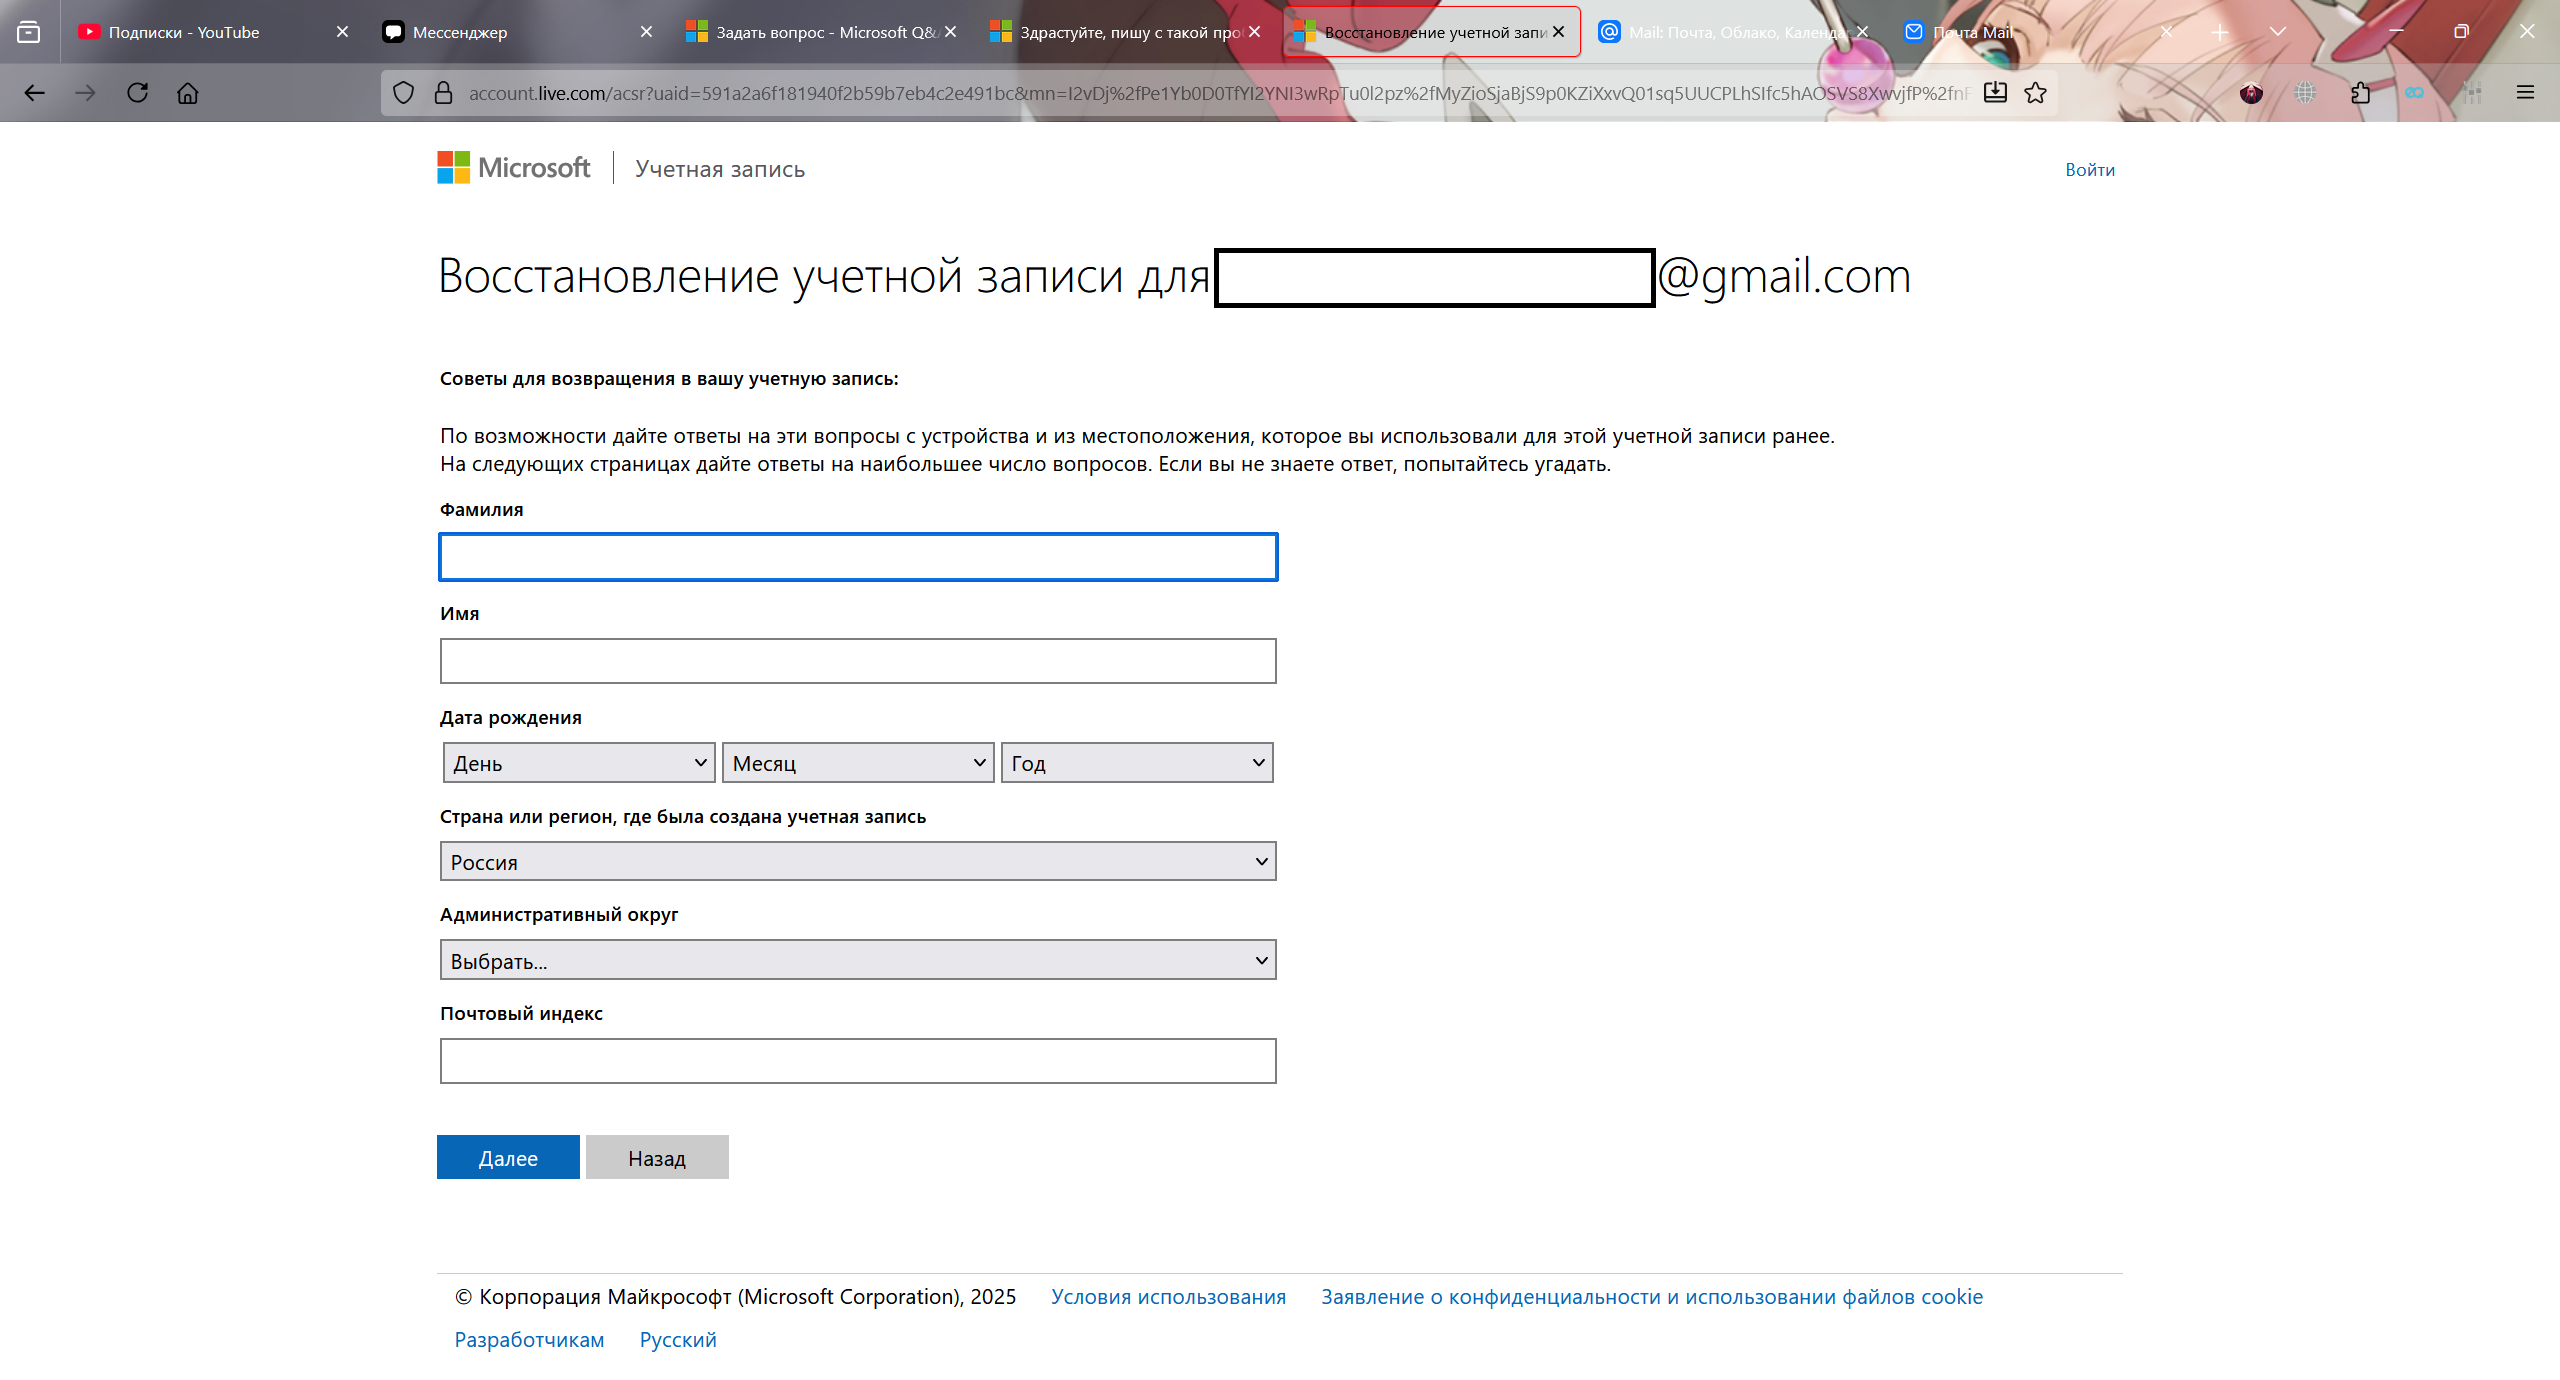Screen dimensions: 2560x1380
Task: Open Условия использования link
Action: [x=1168, y=1297]
